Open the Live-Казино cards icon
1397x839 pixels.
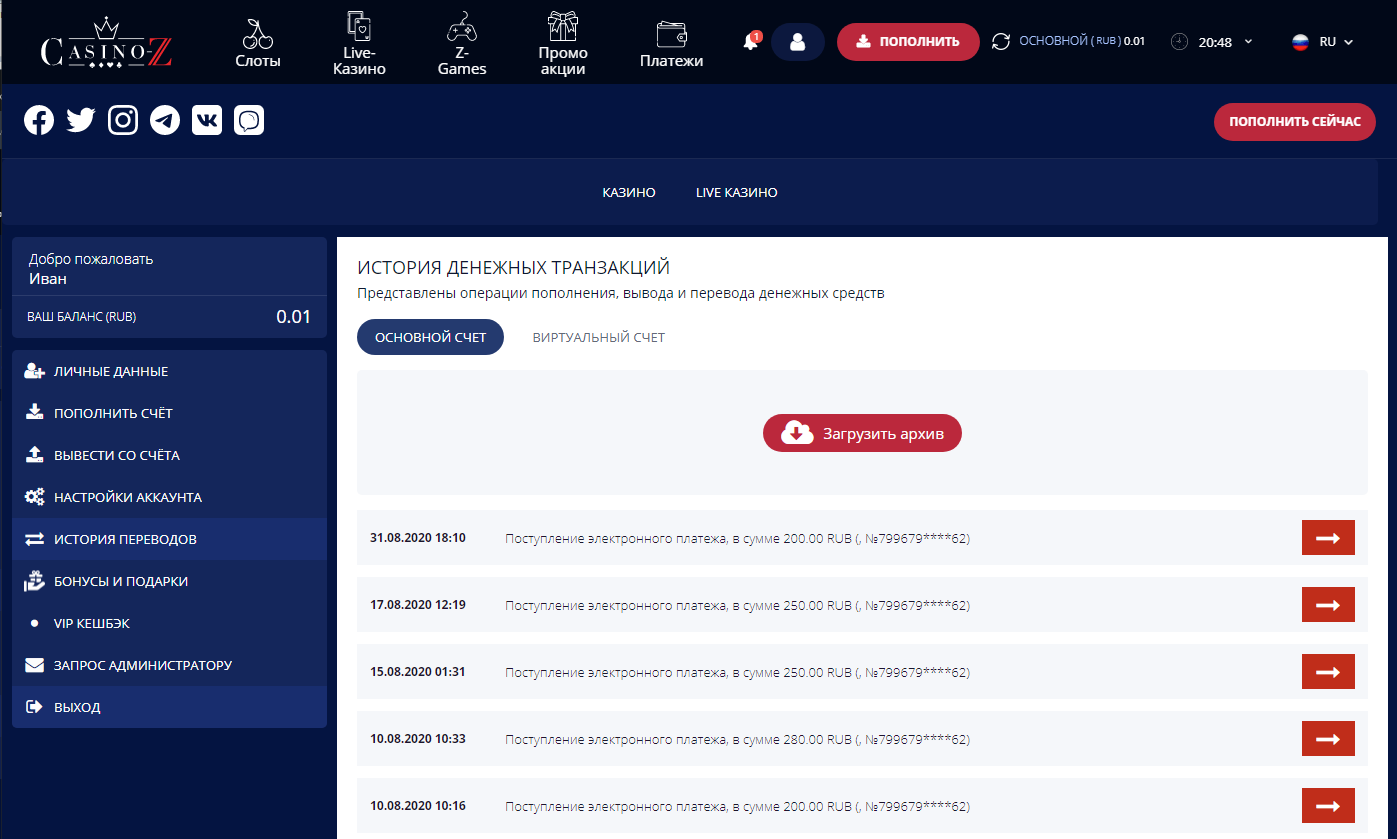[x=358, y=27]
